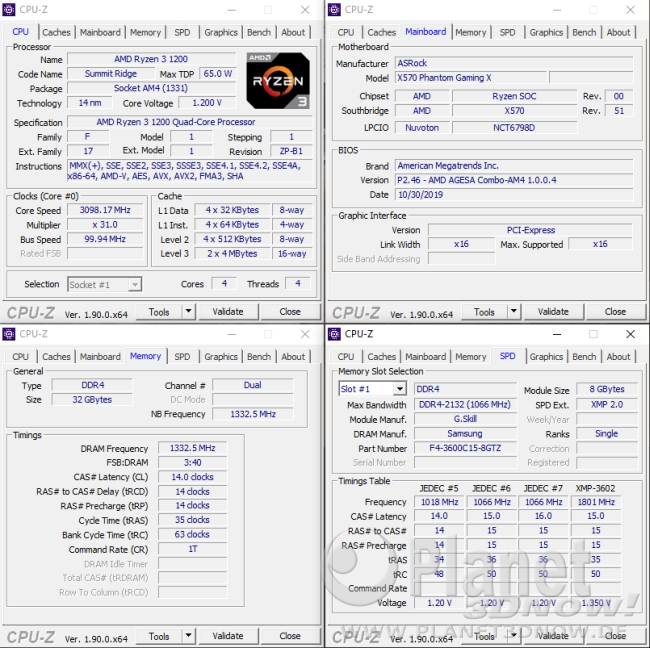Image resolution: width=650 pixels, height=648 pixels.
Task: Click the '1801 MHz' XMP-3602 frequency cell
Action: click(x=596, y=502)
